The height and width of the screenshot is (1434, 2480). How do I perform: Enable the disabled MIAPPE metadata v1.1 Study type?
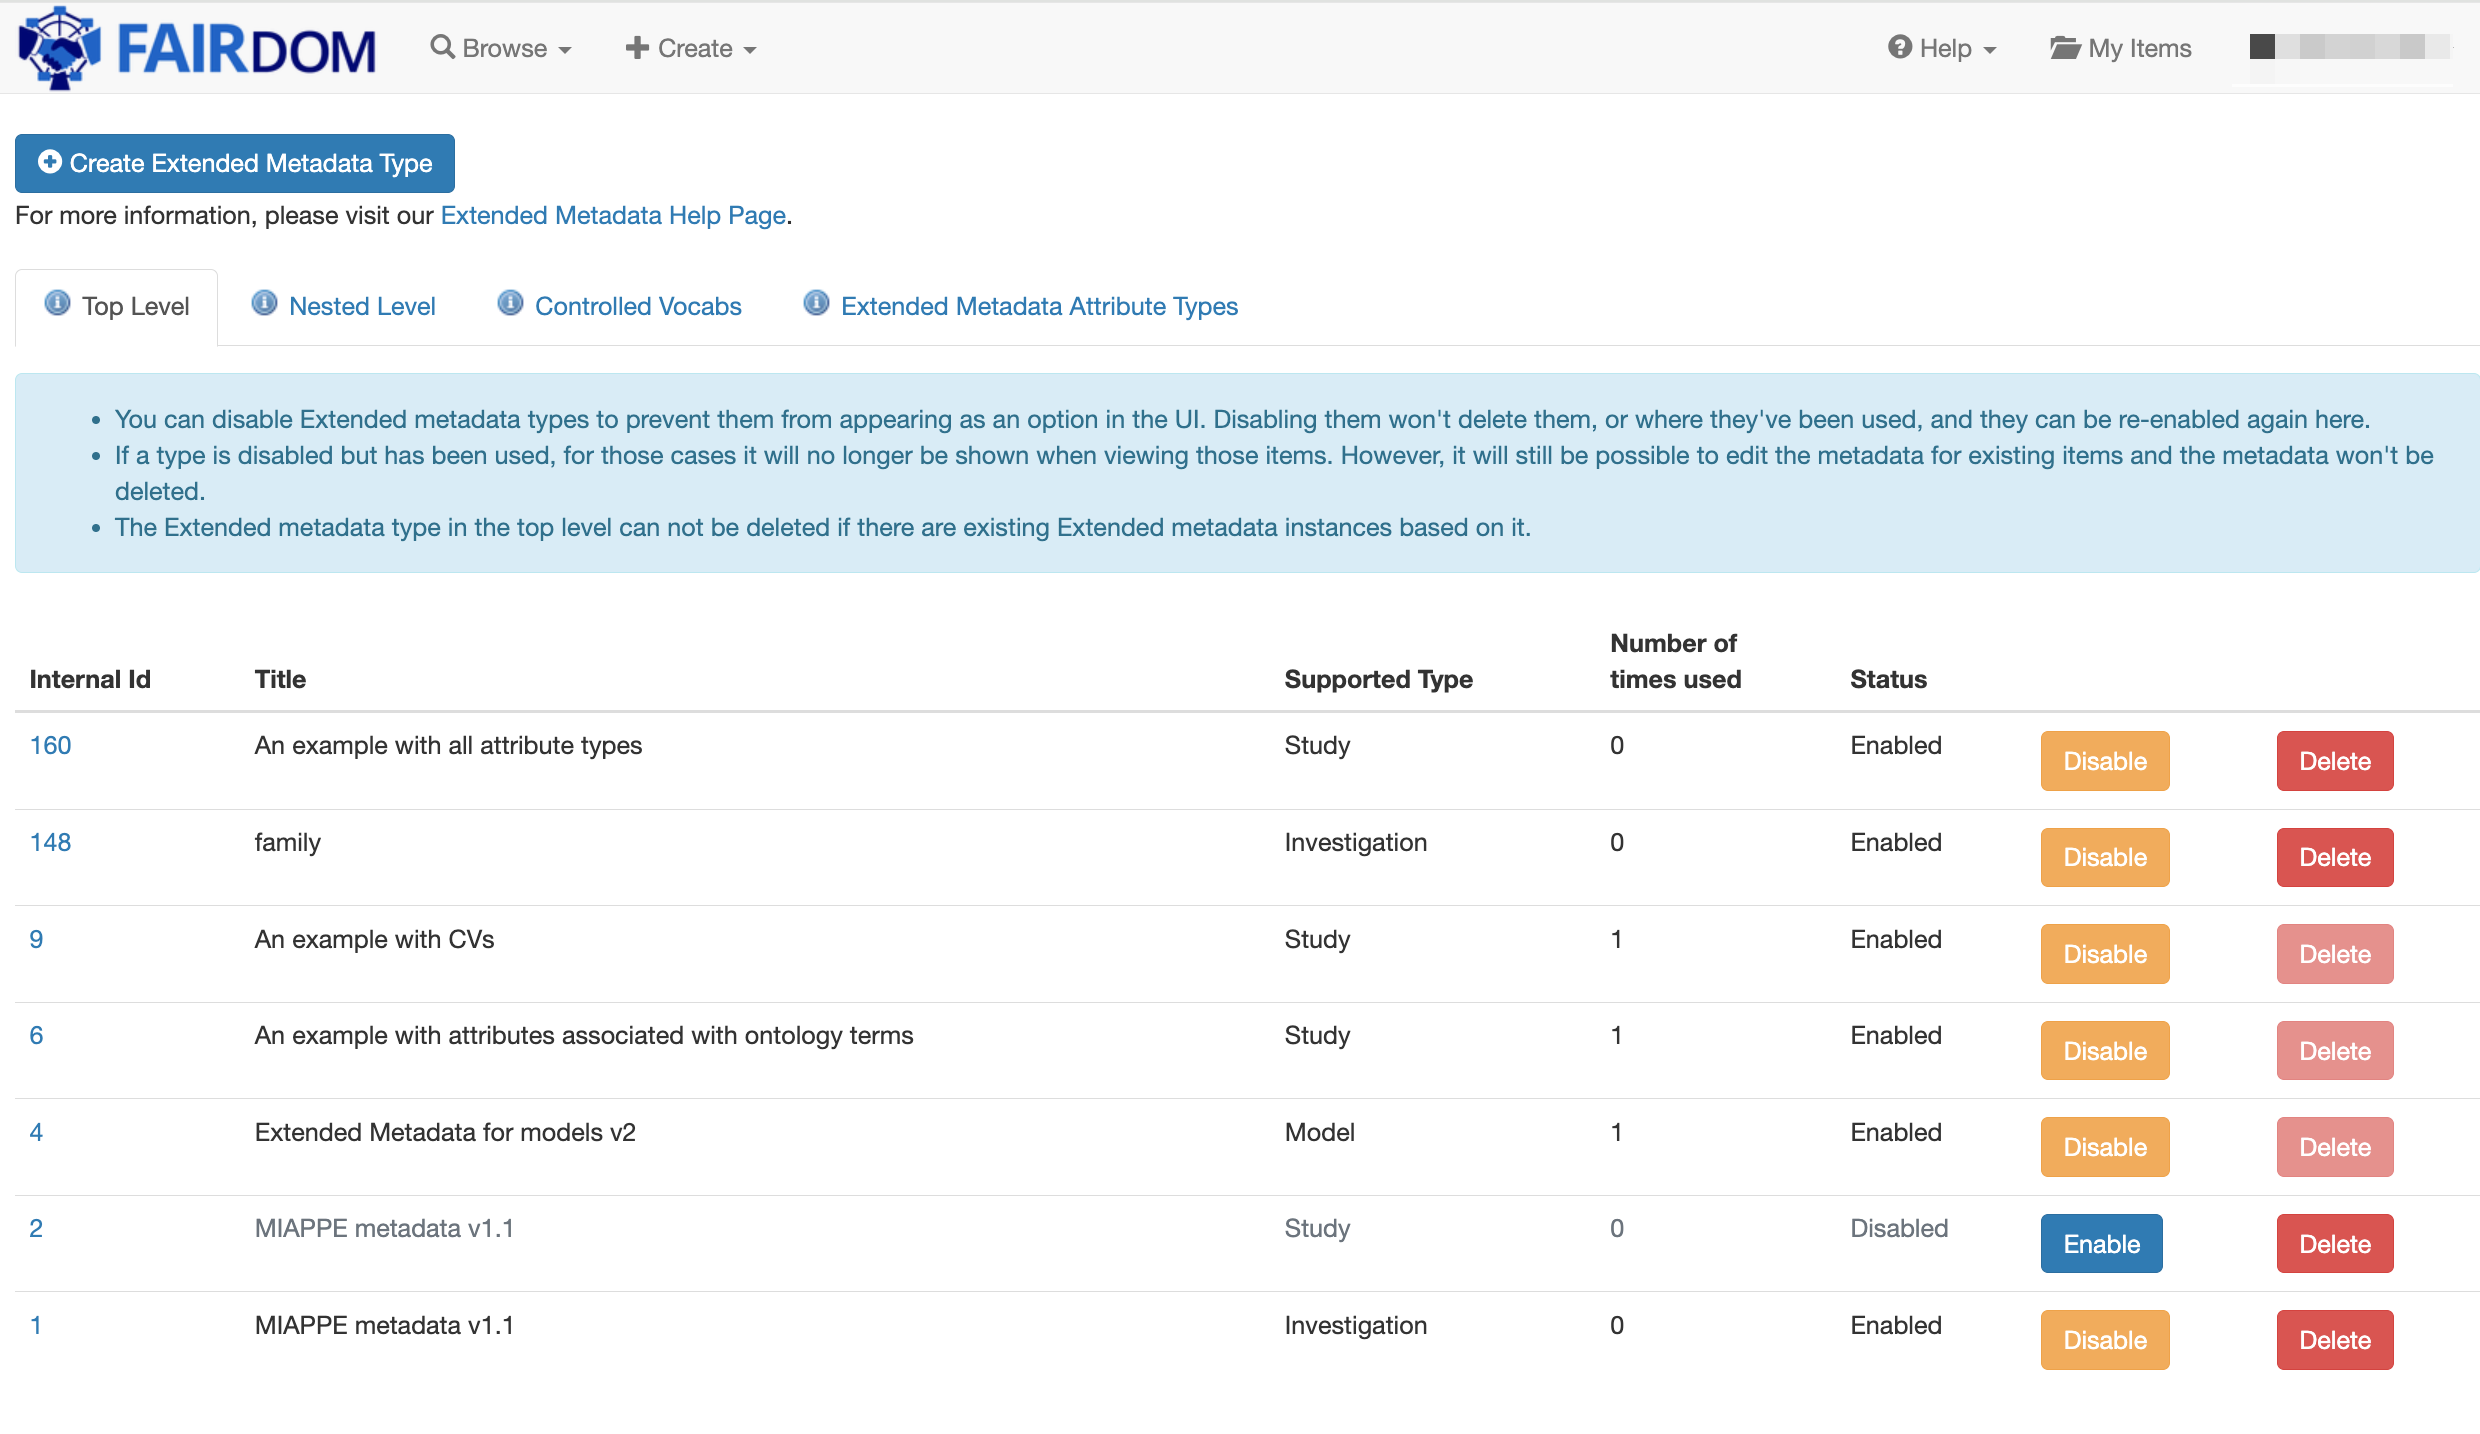tap(2101, 1243)
